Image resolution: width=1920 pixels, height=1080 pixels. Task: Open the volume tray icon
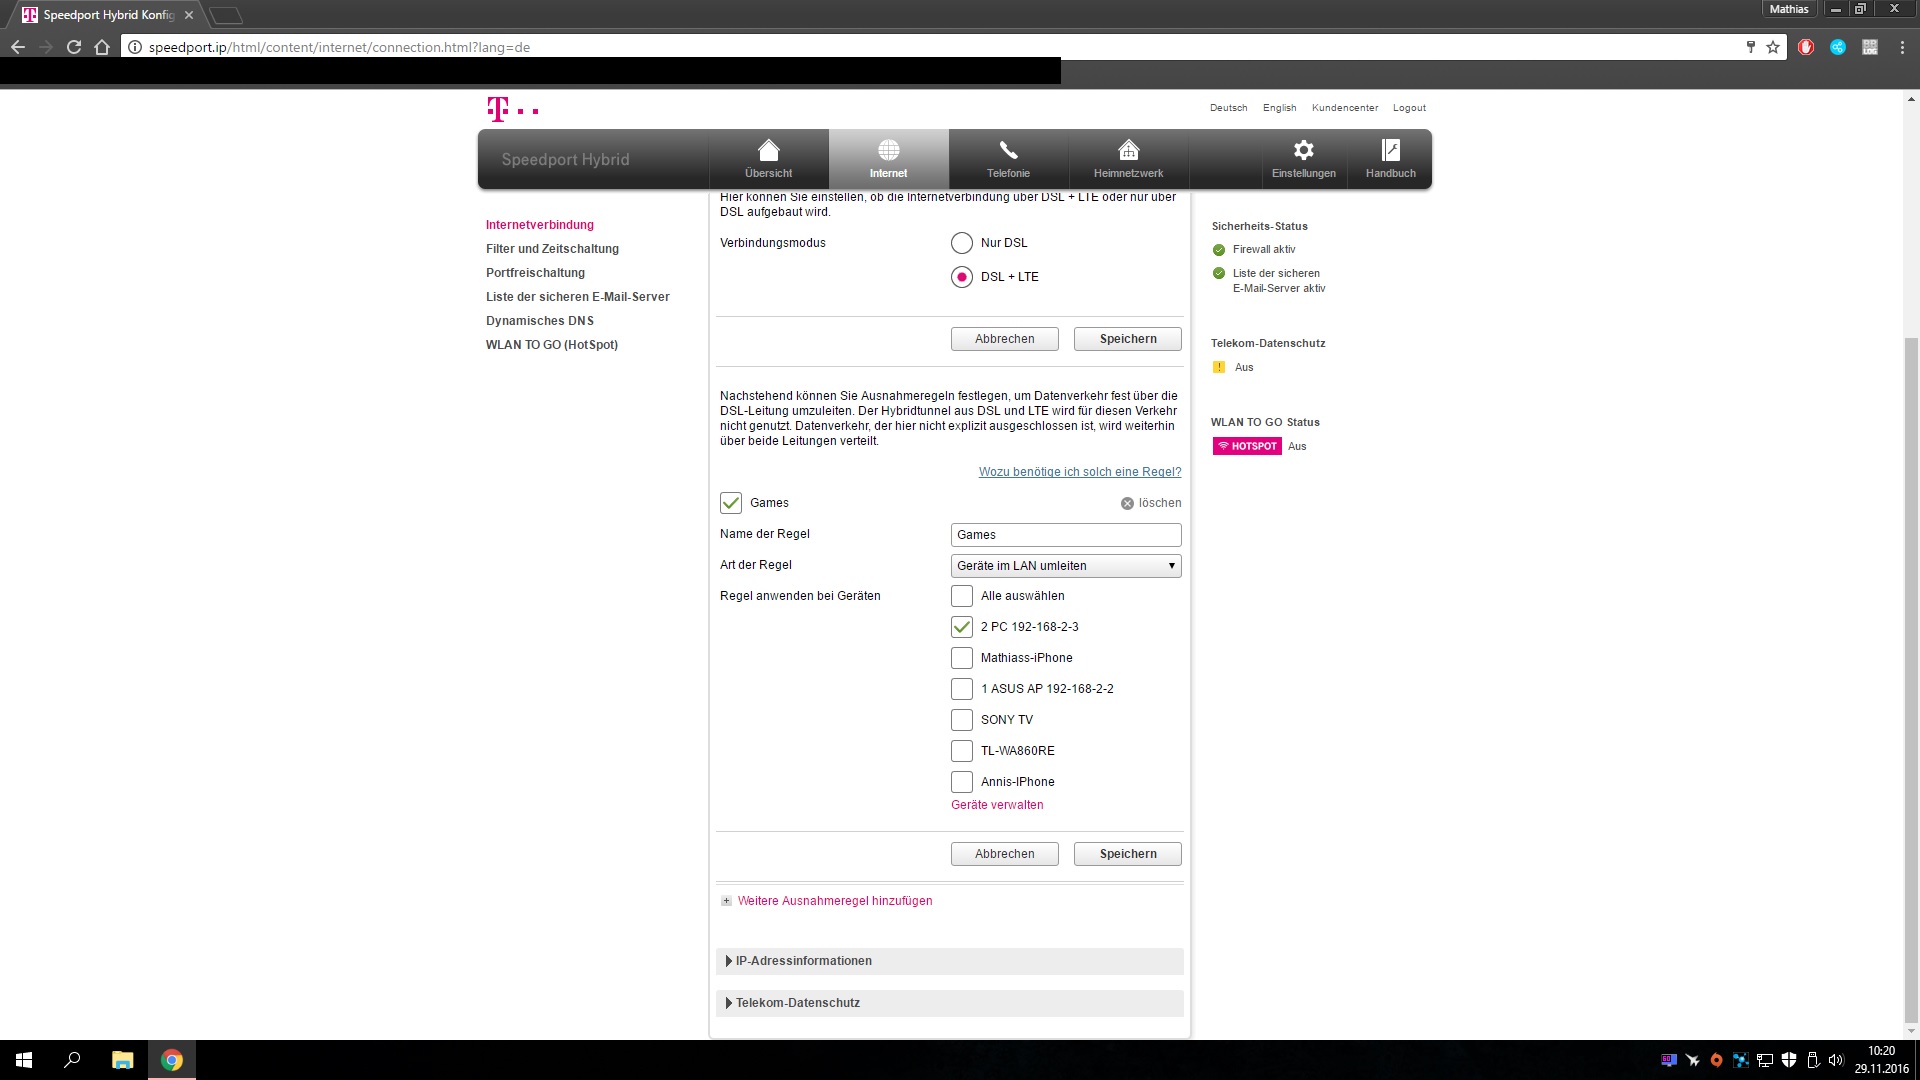click(1836, 1060)
